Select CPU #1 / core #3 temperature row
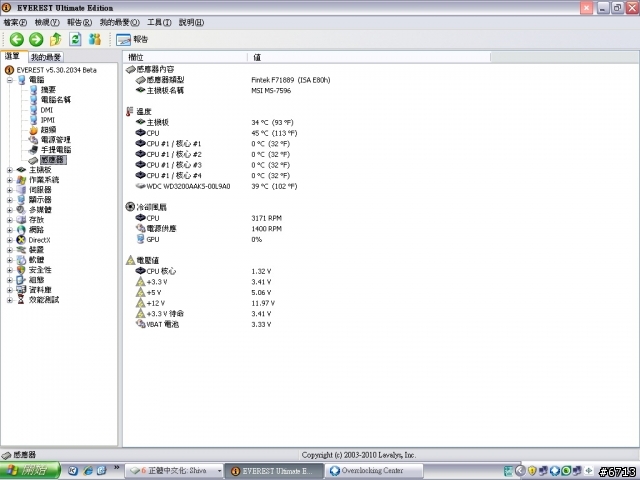The image size is (640, 480). click(213, 165)
